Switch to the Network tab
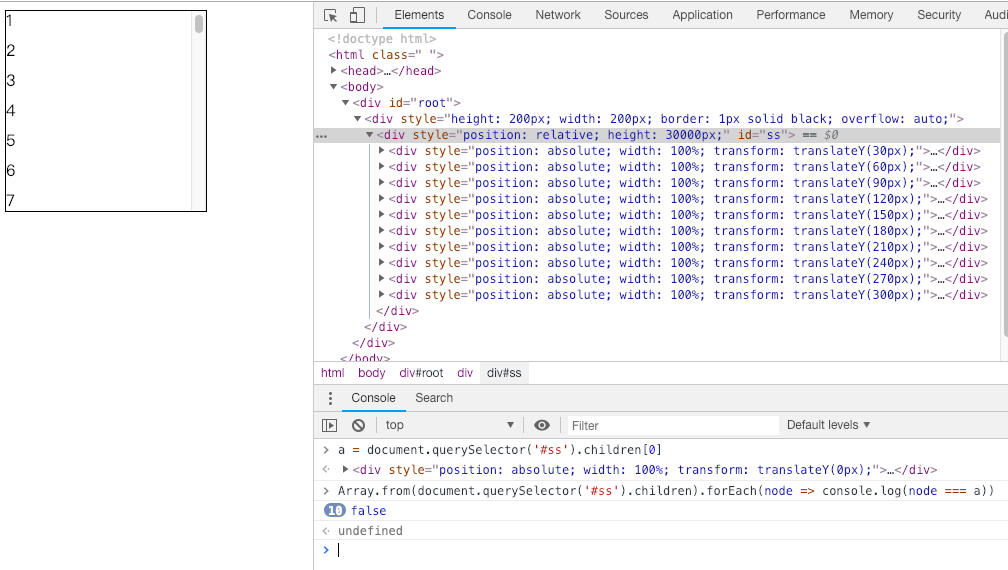 [557, 15]
